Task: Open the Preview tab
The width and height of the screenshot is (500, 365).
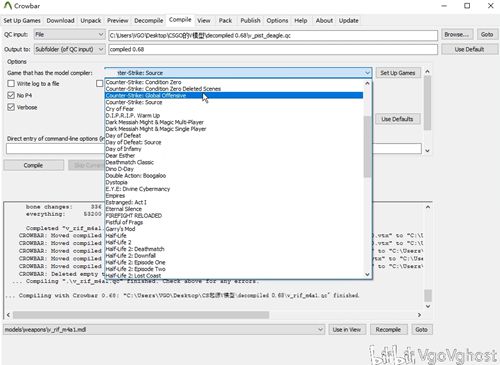Action: pyautogui.click(x=117, y=21)
